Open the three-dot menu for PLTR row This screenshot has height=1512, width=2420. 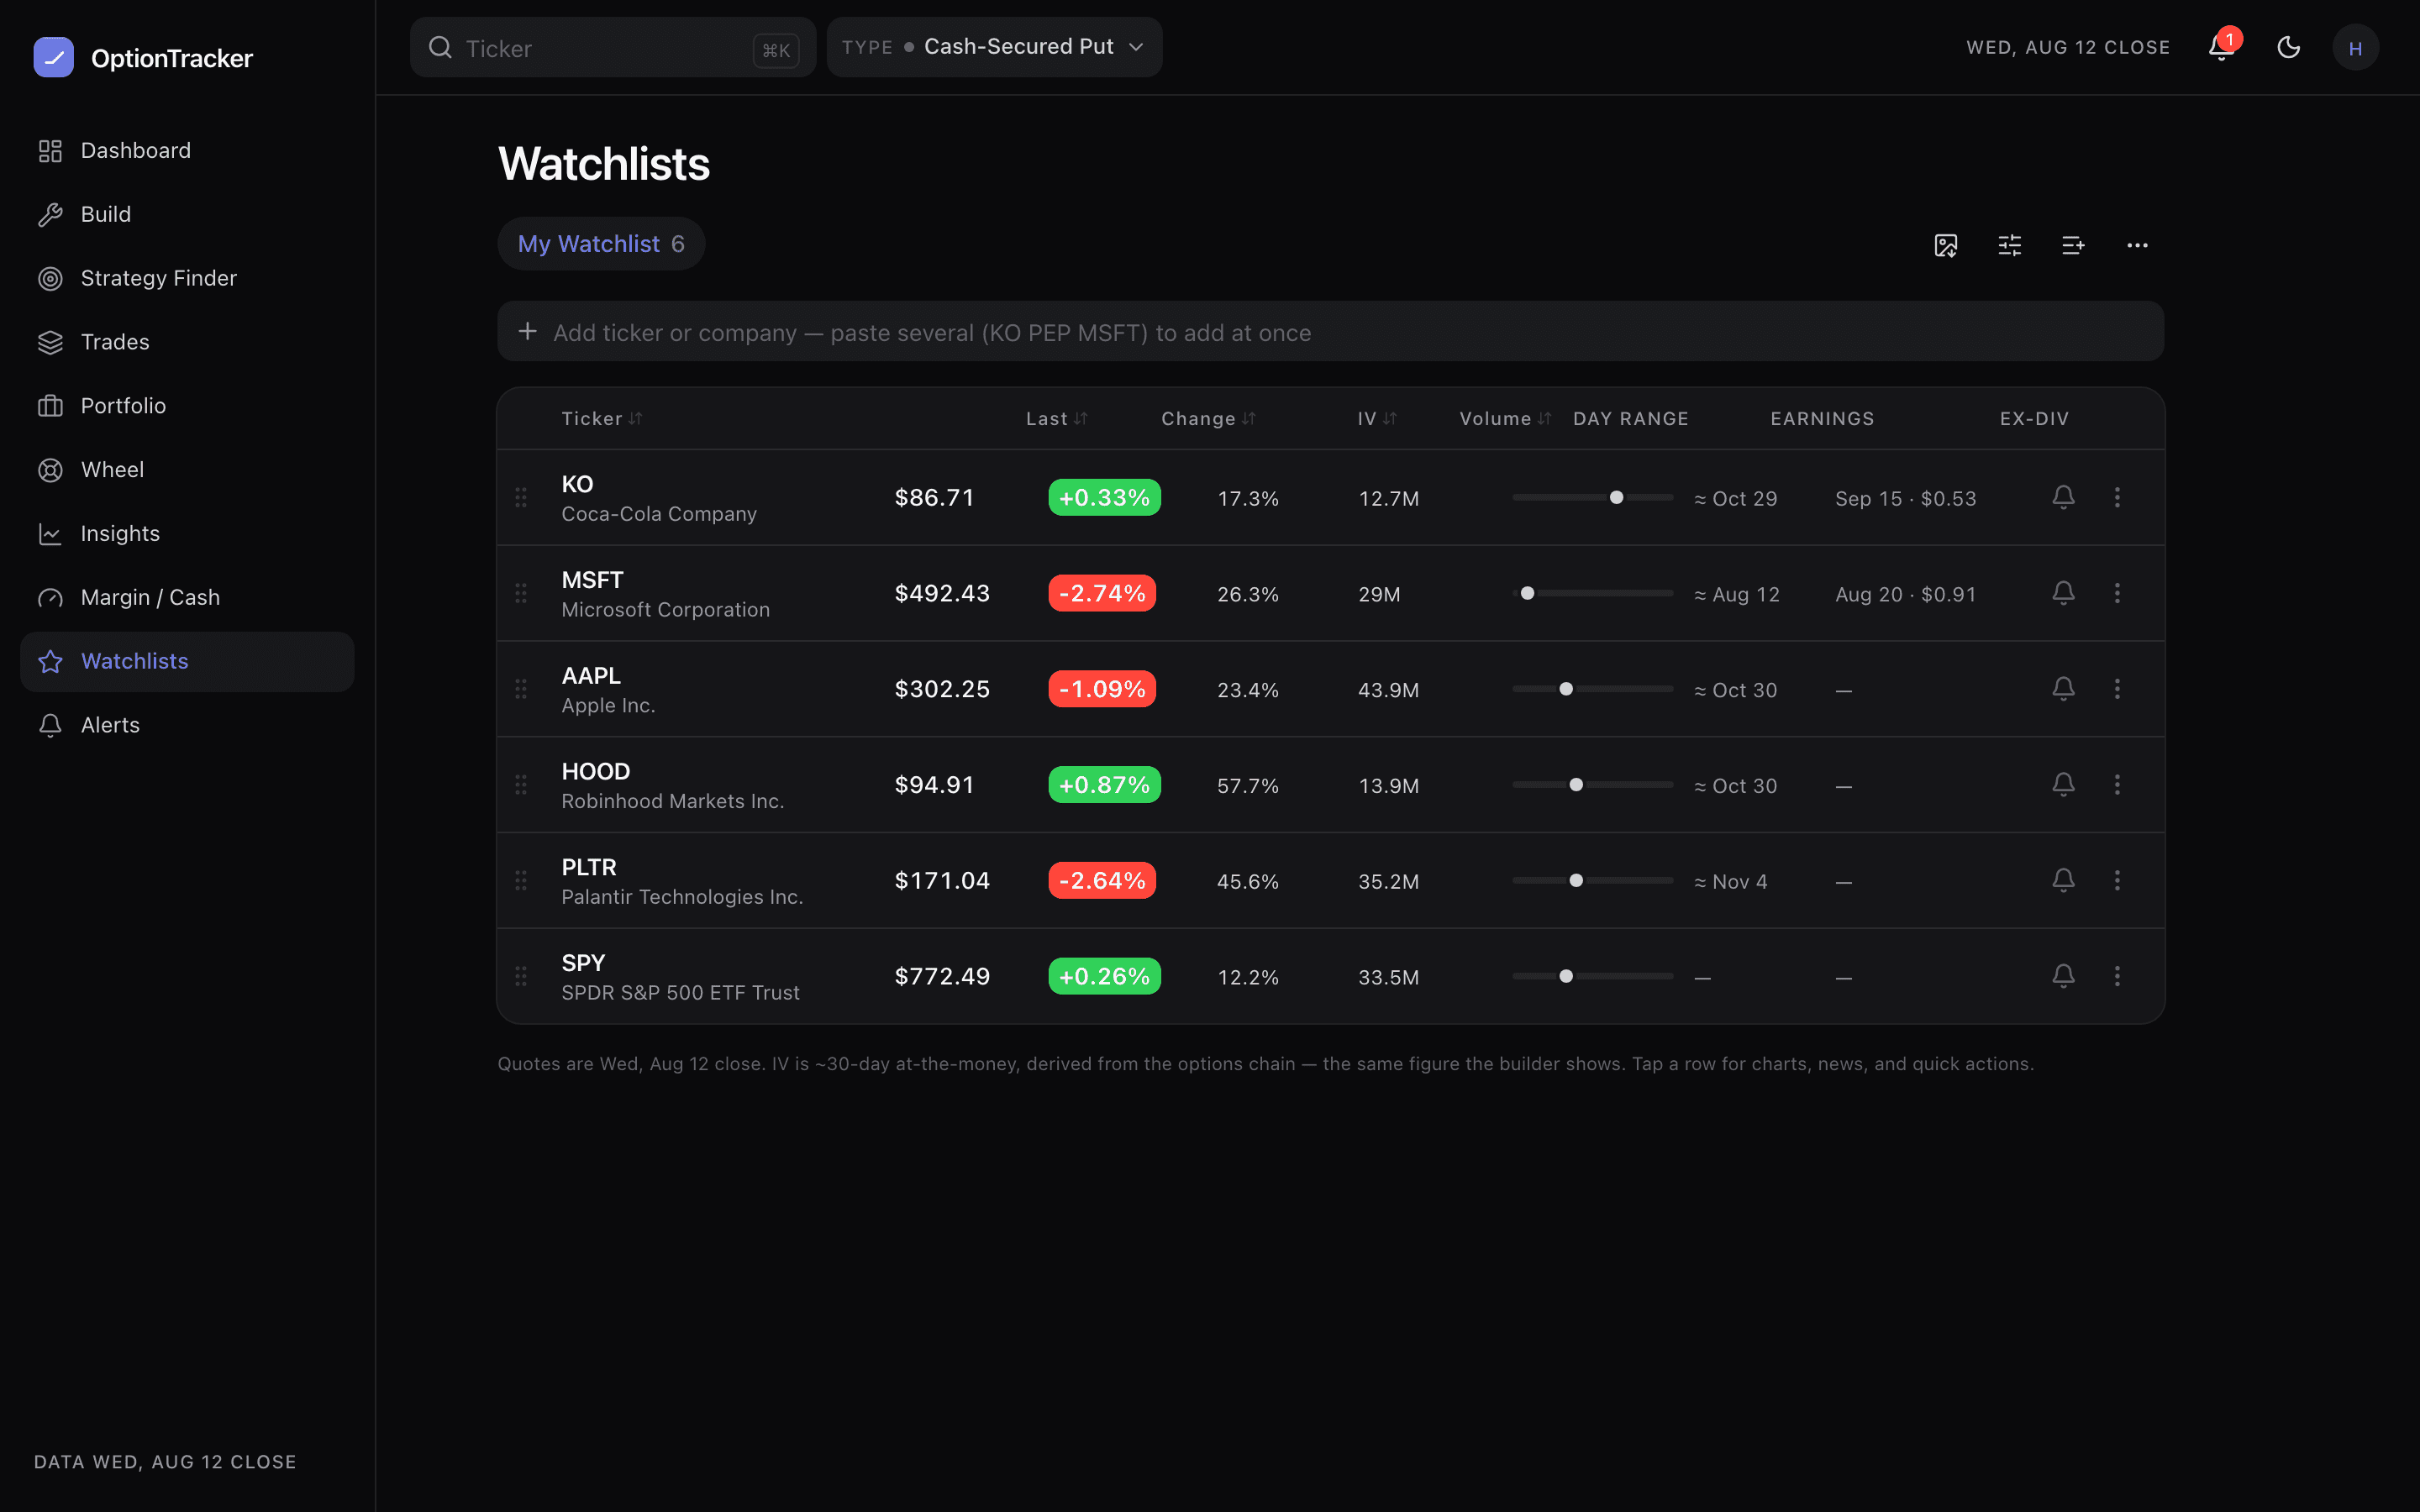tap(2117, 880)
